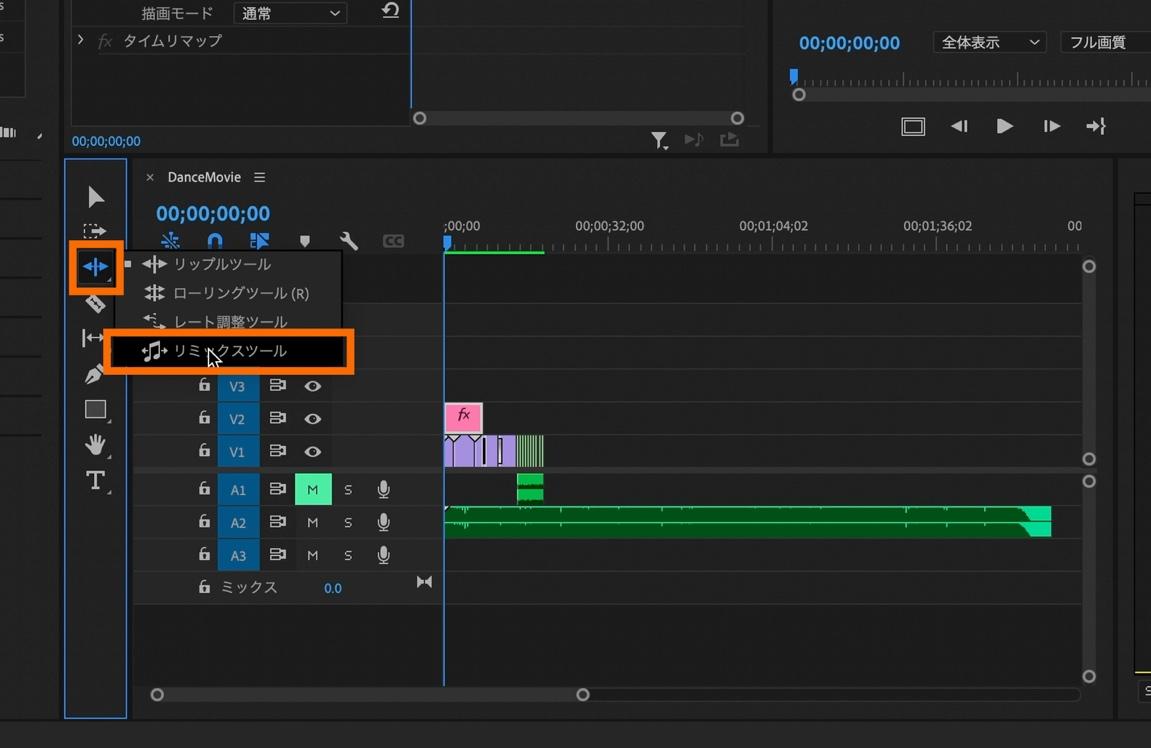Open フル画質 playback resolution dropdown
The image size is (1151, 748).
(x=1105, y=43)
